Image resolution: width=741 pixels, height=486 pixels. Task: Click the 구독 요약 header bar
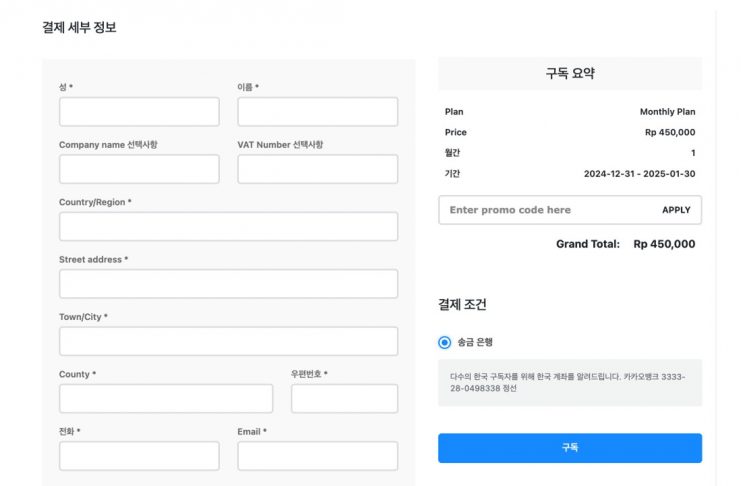click(570, 74)
